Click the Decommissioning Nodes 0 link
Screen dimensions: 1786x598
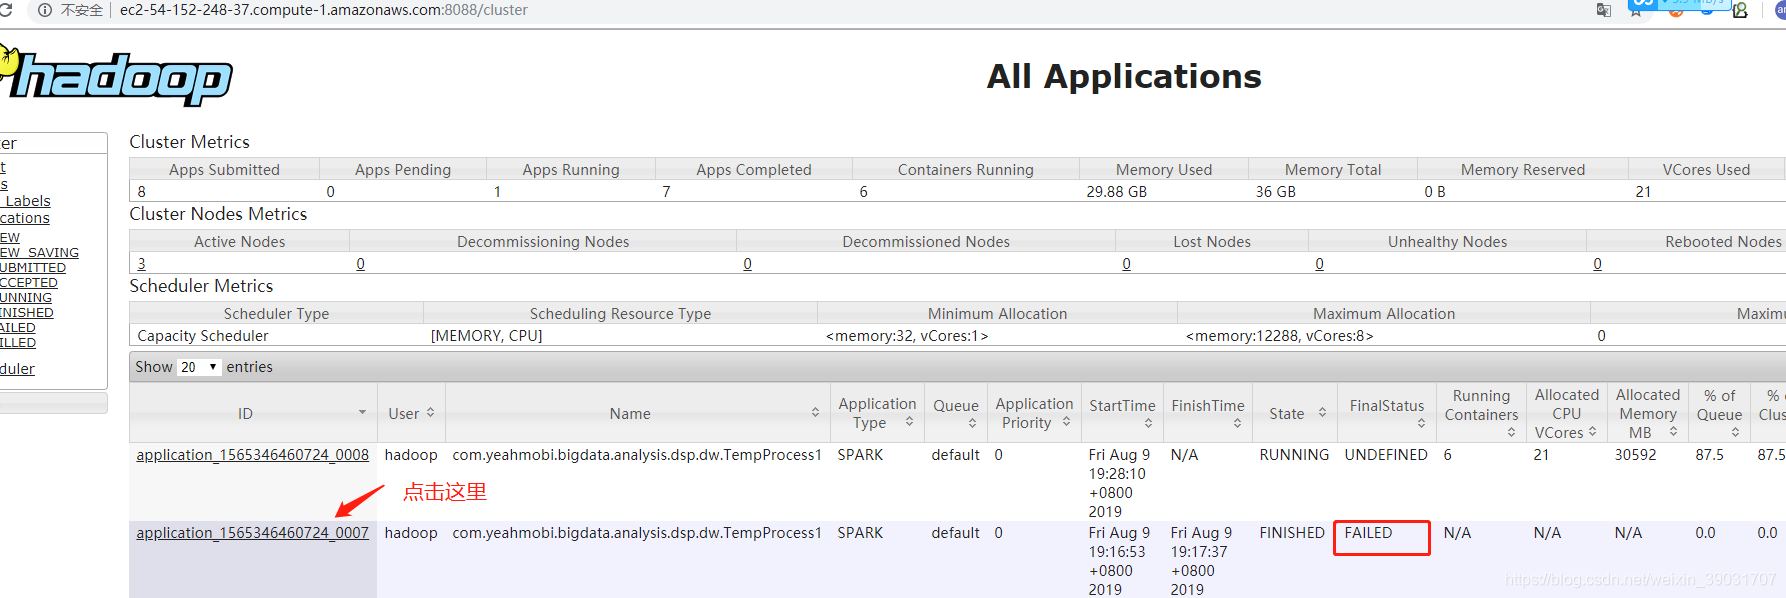(360, 264)
